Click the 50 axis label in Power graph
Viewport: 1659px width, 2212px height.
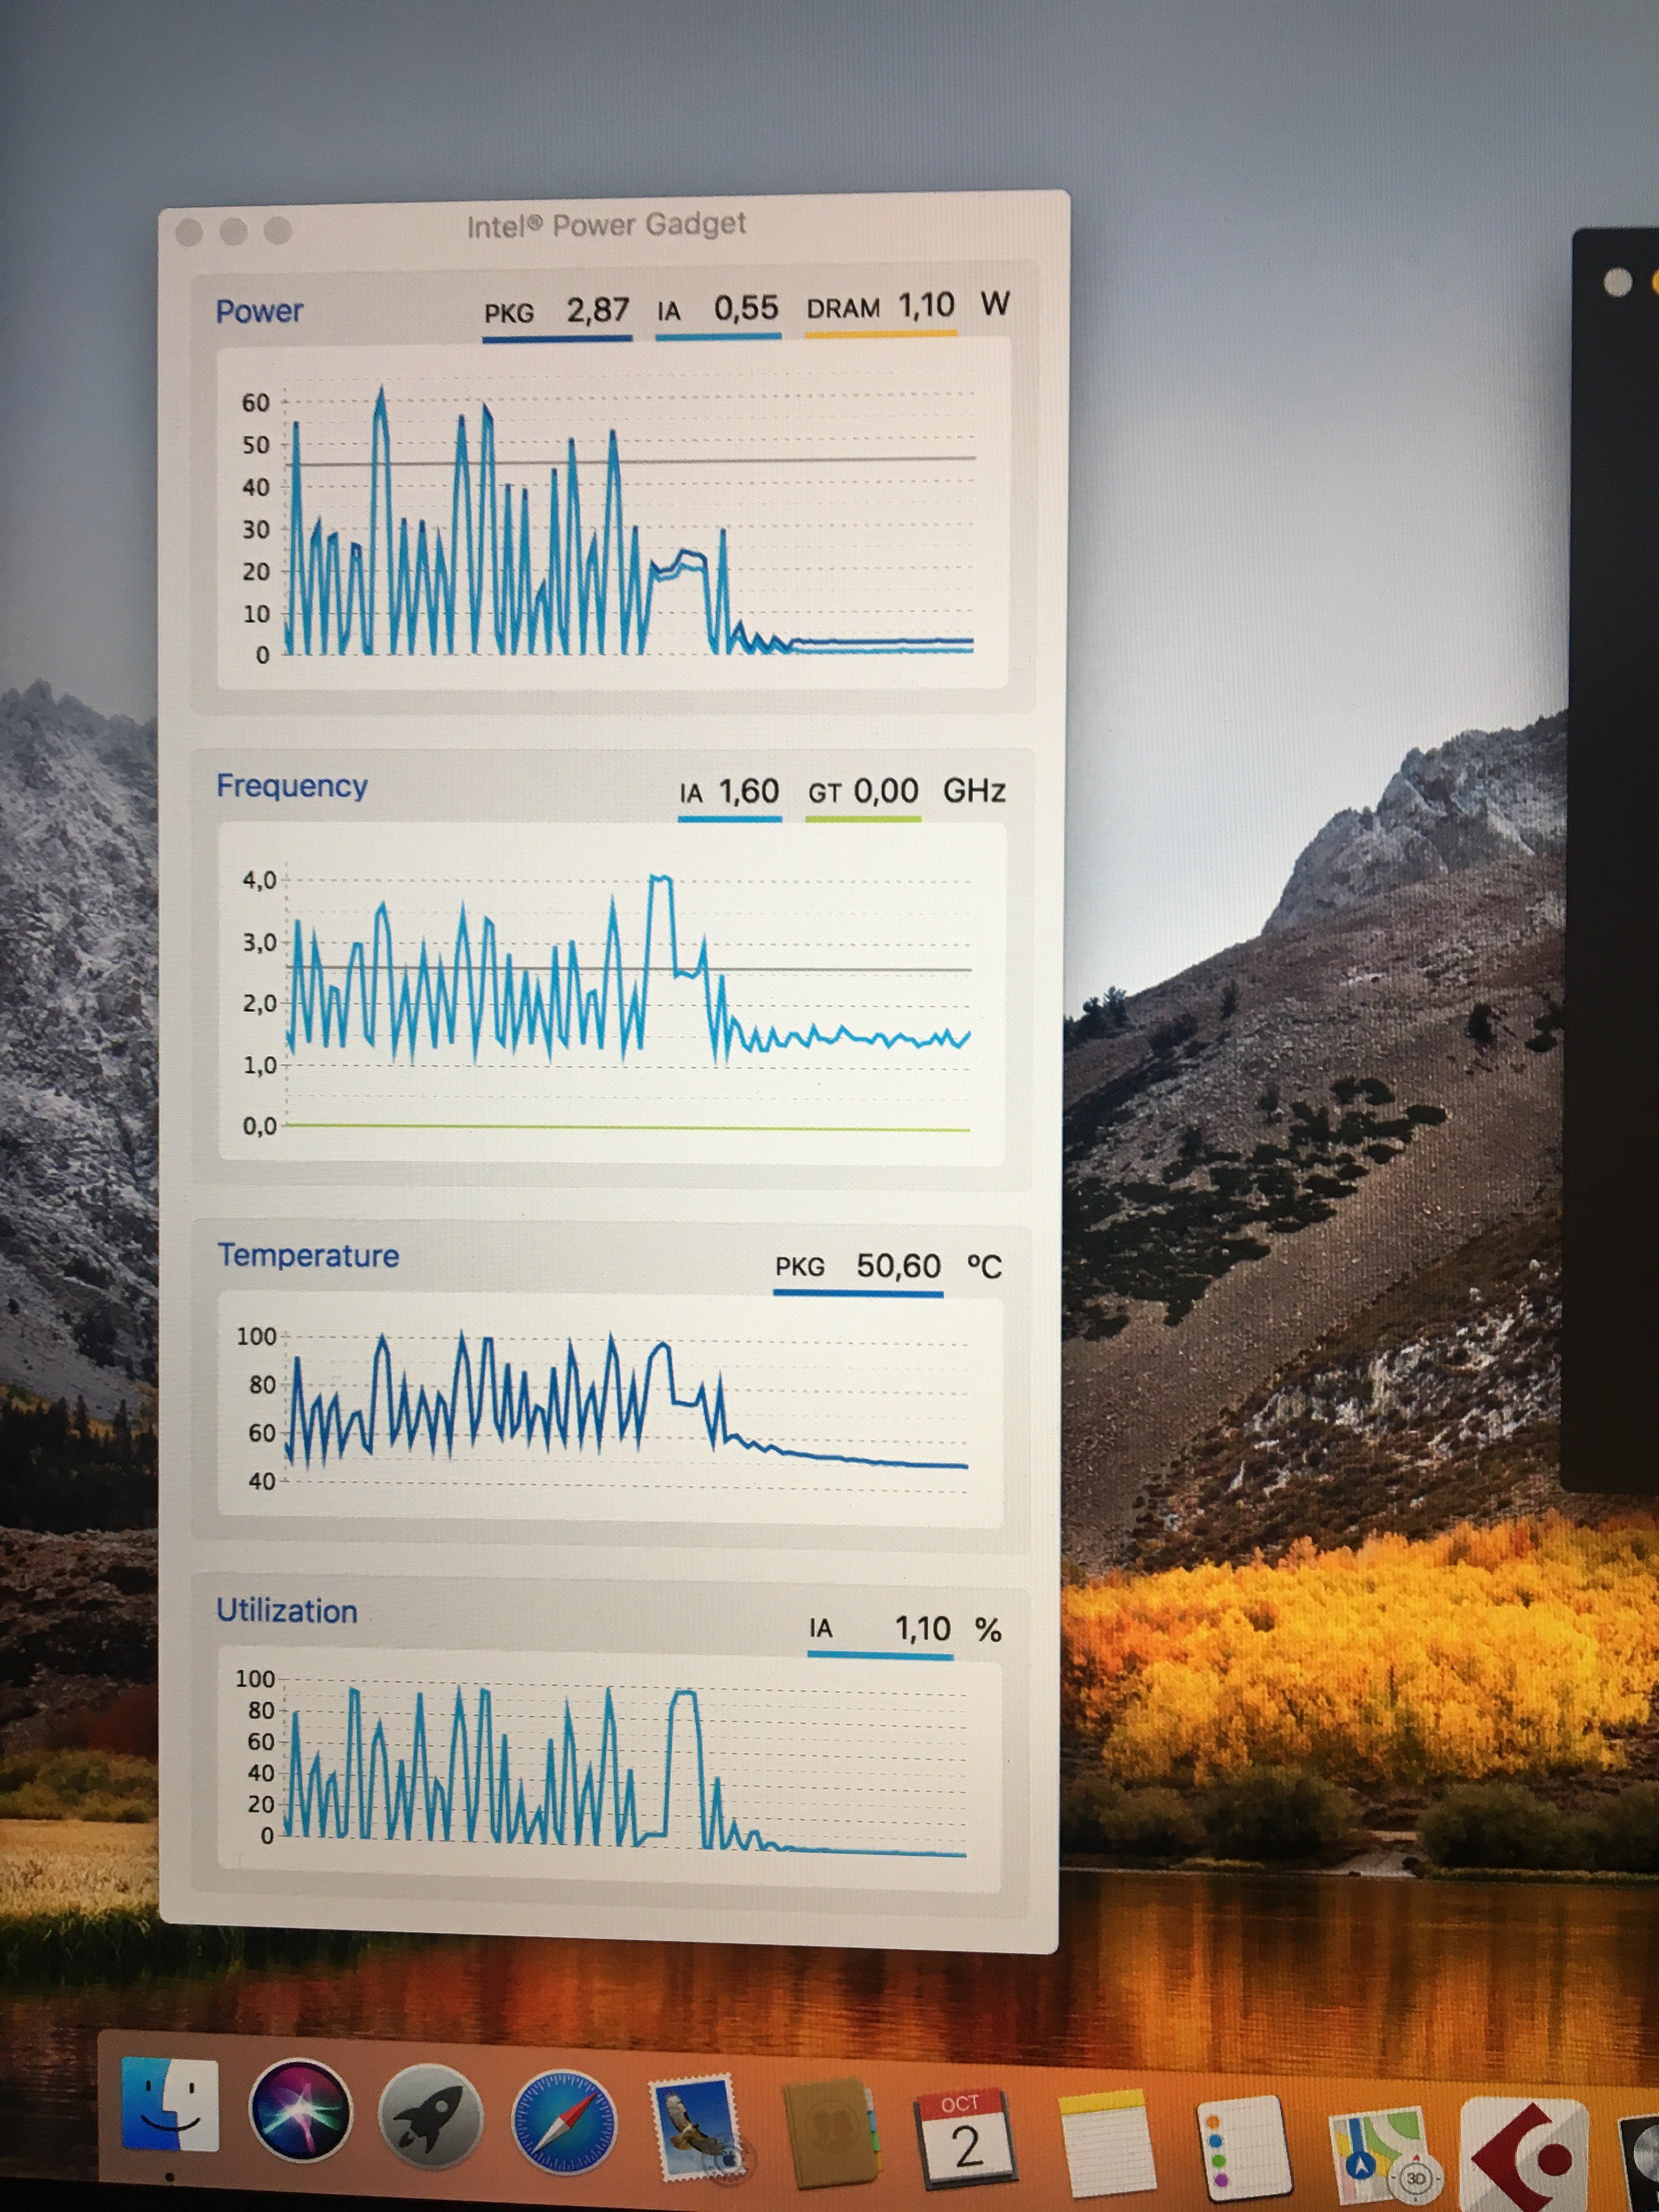(x=256, y=445)
